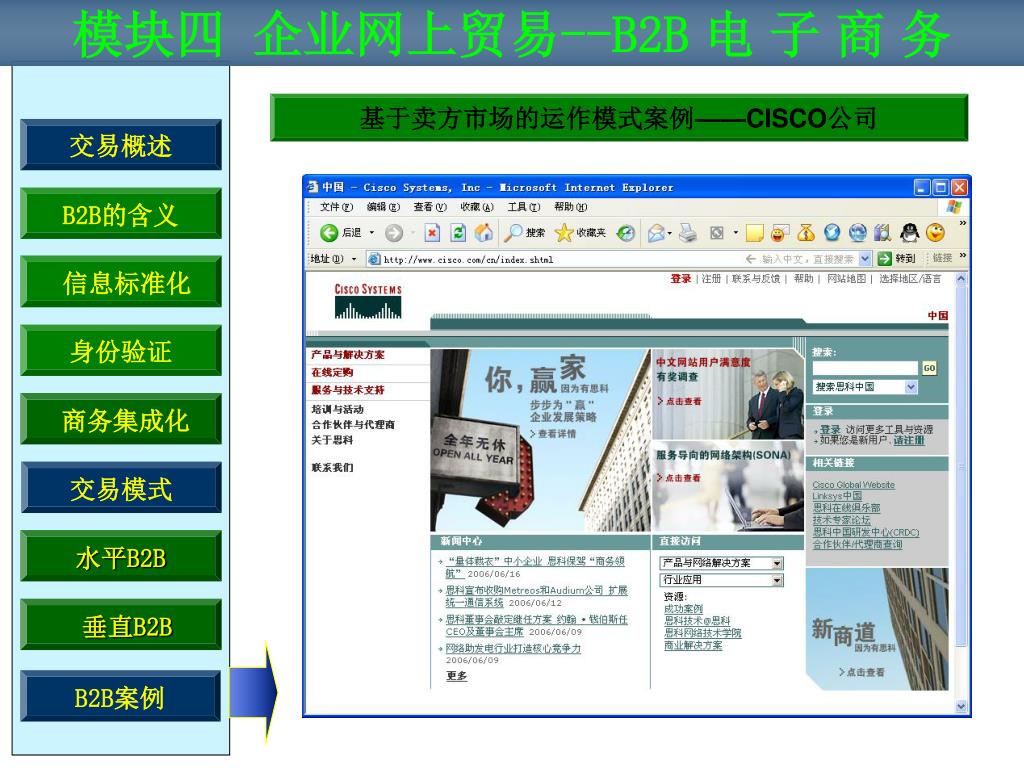Screen dimensions: 1024x768
Task: Open the 帮助(H) menu
Action: coord(571,207)
